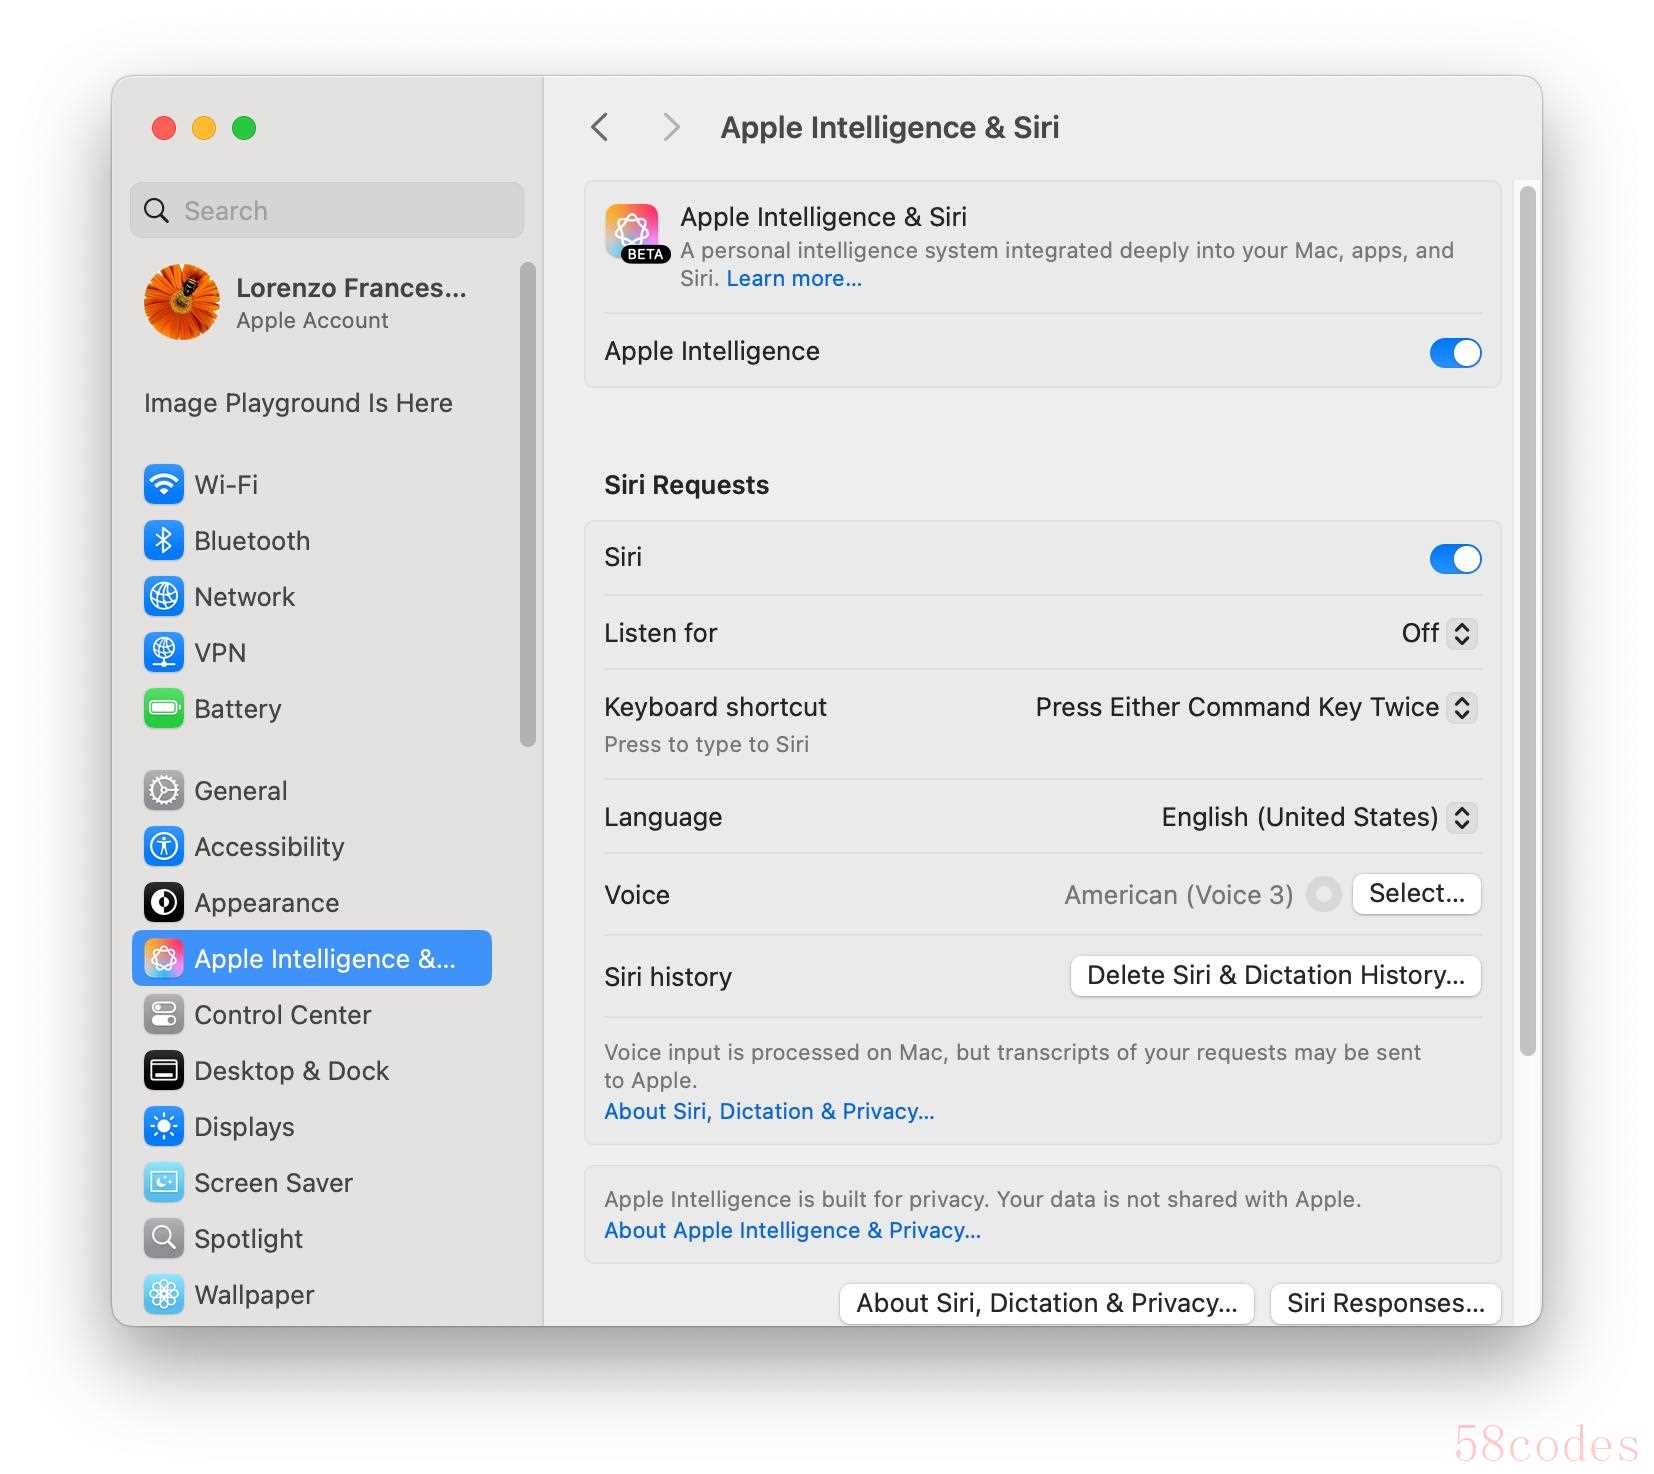
Task: Change the Language dropdown selection
Action: click(1318, 818)
